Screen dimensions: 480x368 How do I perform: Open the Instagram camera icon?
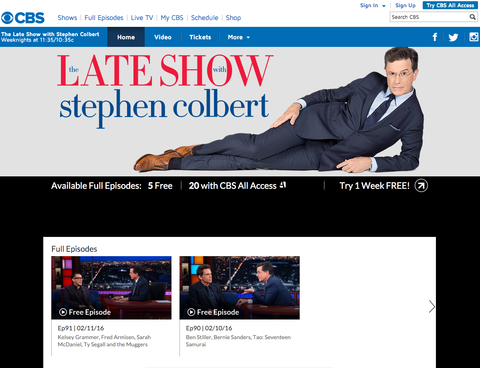point(474,37)
